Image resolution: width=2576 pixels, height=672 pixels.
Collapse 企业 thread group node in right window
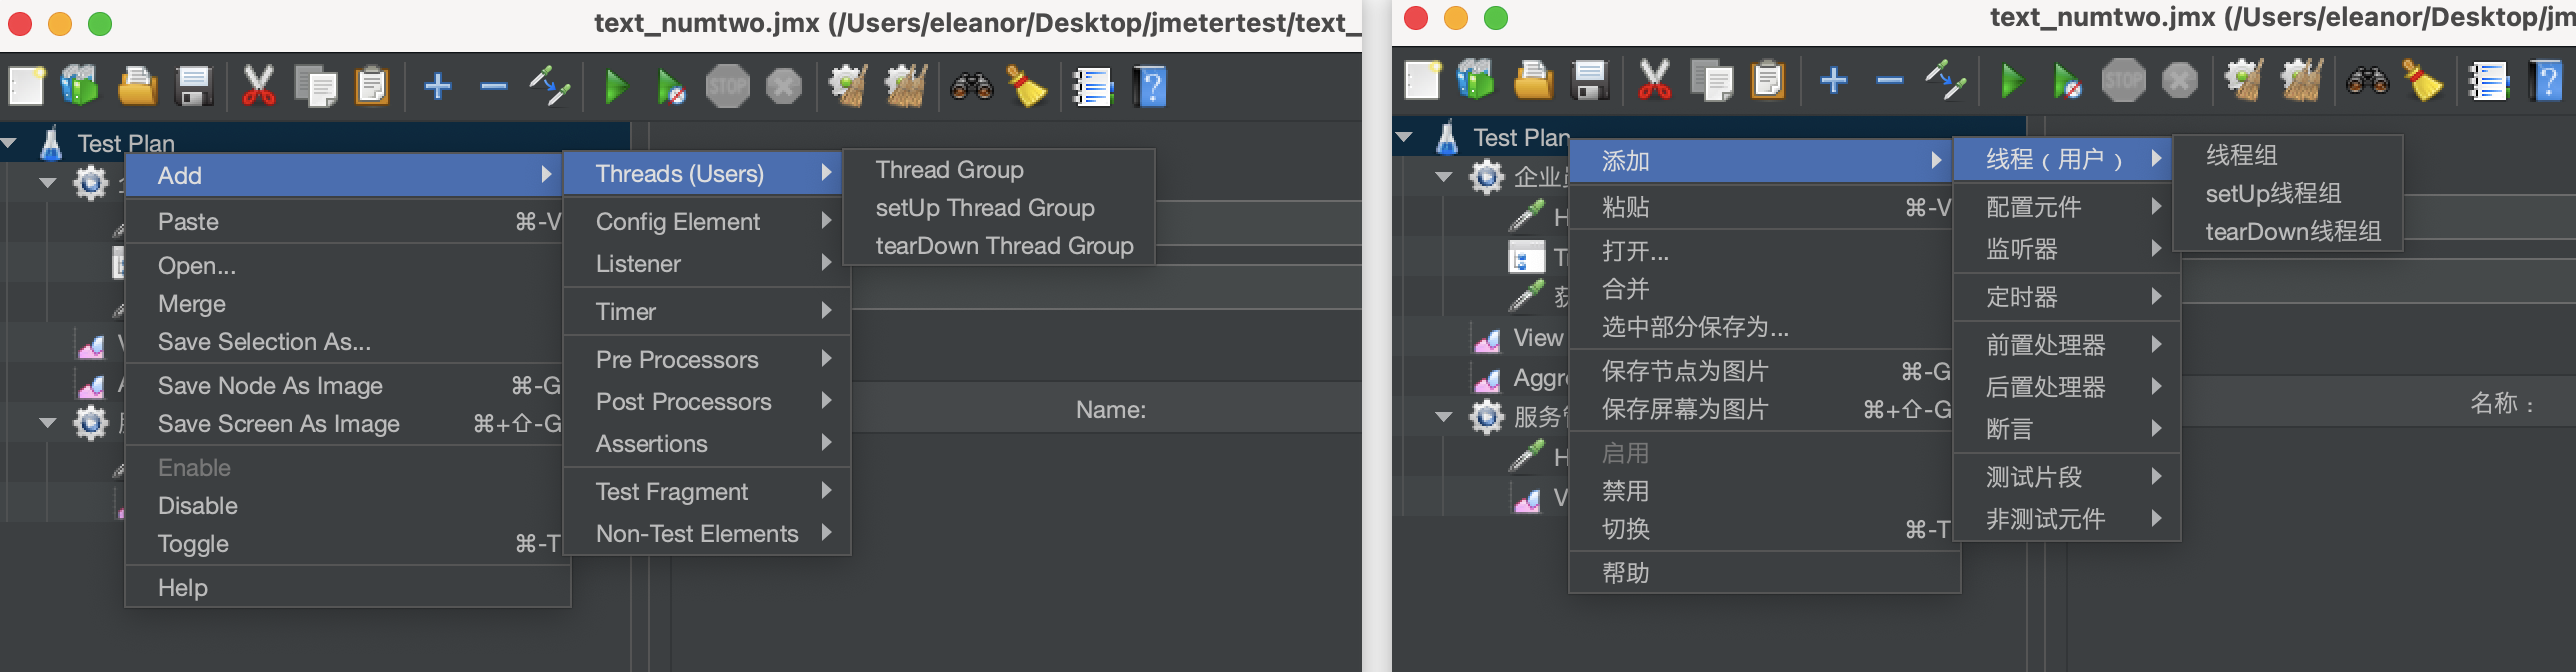tap(1443, 177)
